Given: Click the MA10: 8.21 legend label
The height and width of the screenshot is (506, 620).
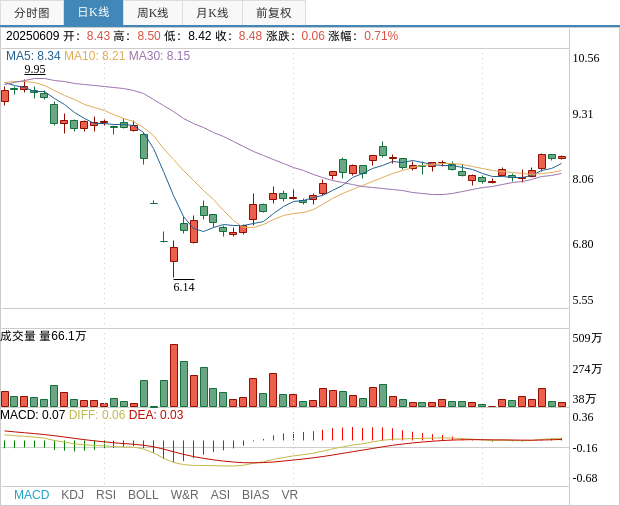Looking at the screenshot, I should tap(94, 56).
